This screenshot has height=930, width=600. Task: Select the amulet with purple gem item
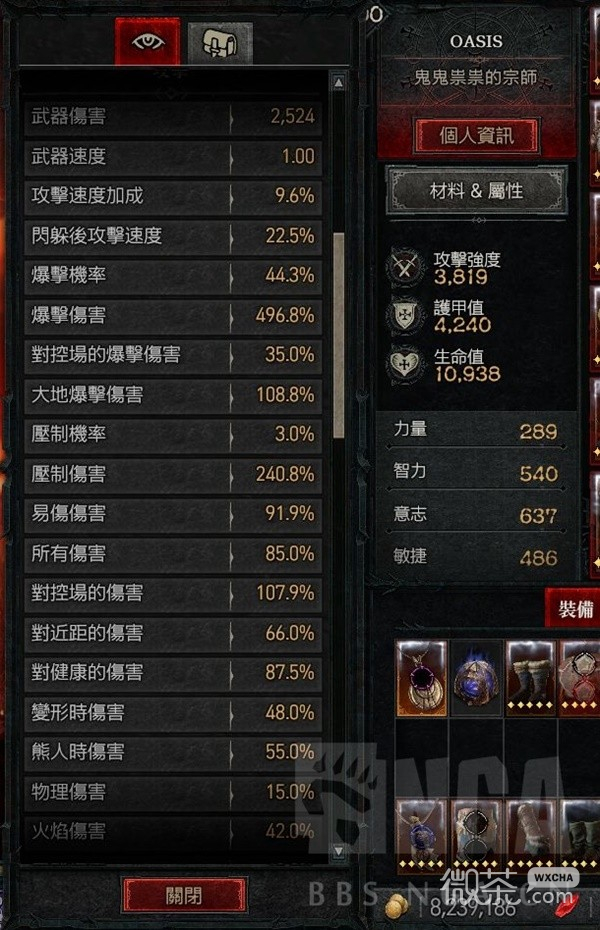tap(422, 678)
